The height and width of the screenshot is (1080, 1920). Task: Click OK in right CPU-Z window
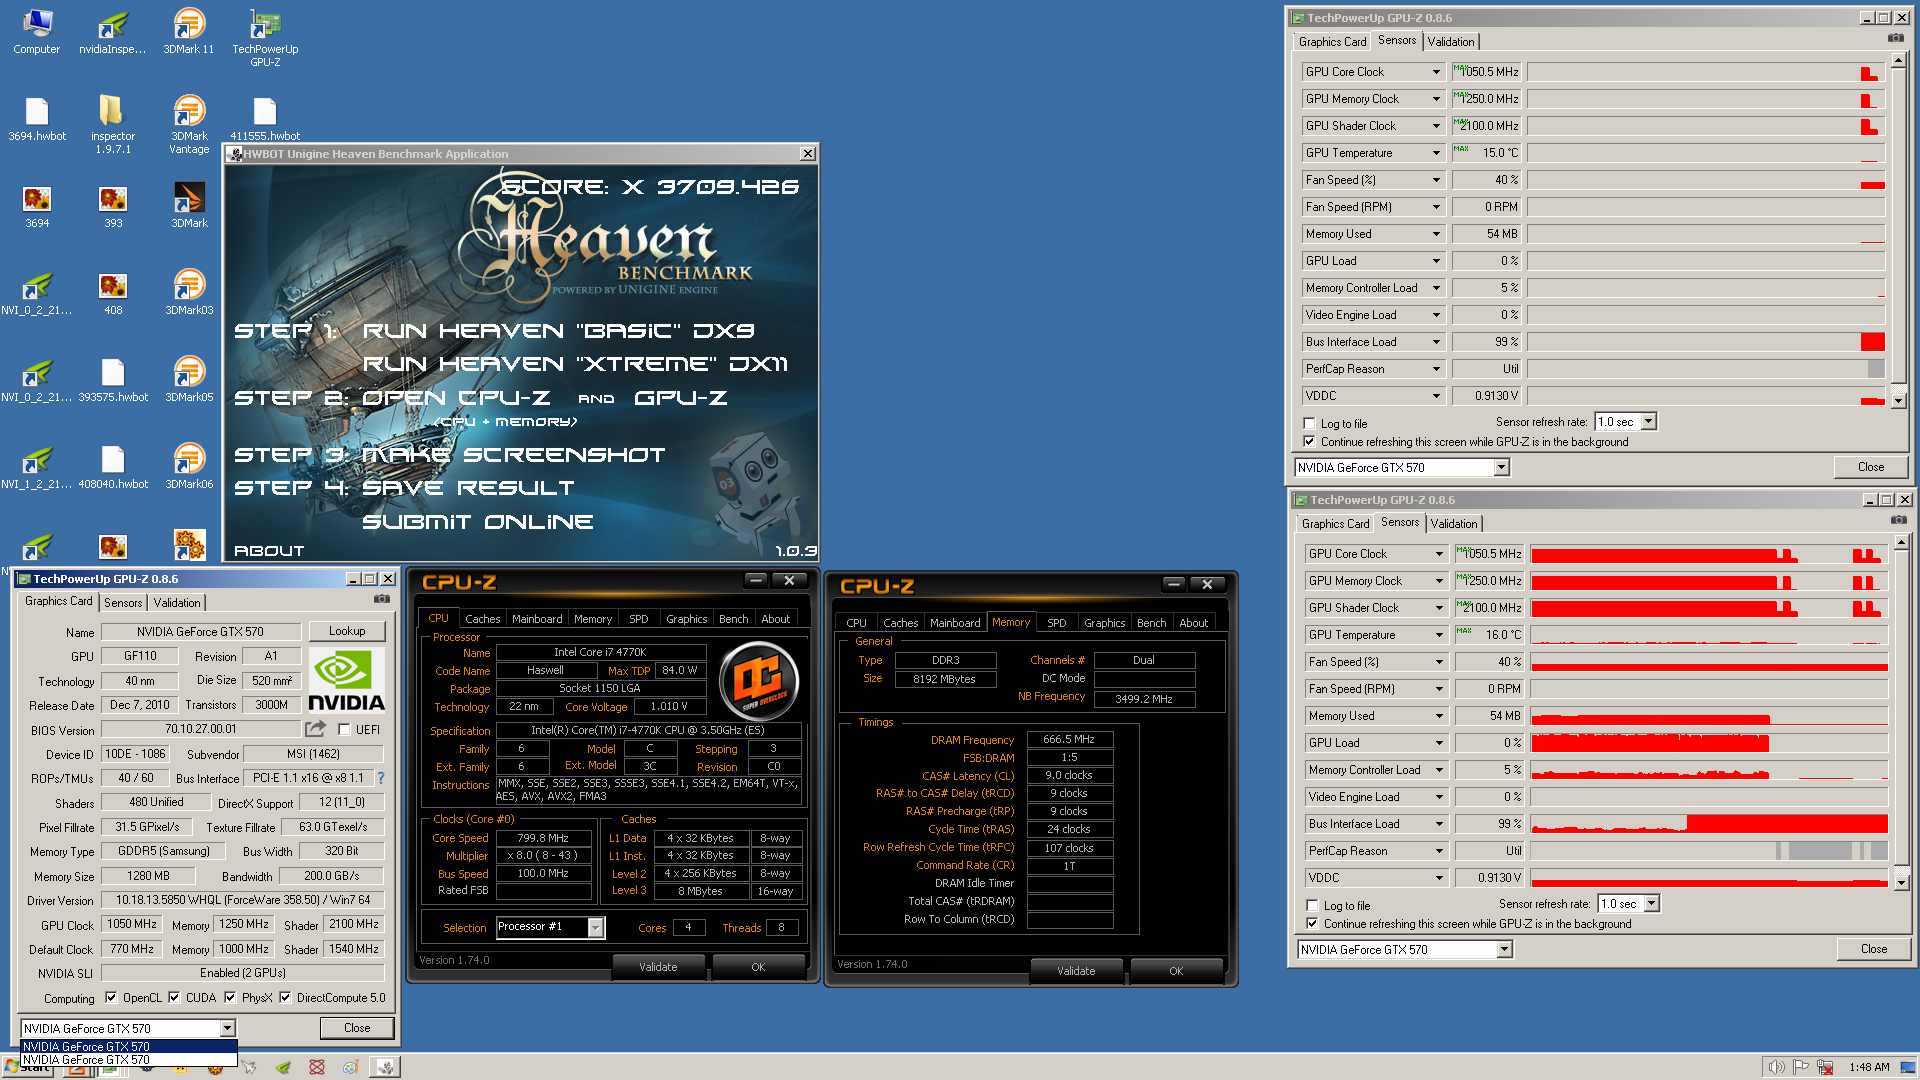tap(1176, 971)
